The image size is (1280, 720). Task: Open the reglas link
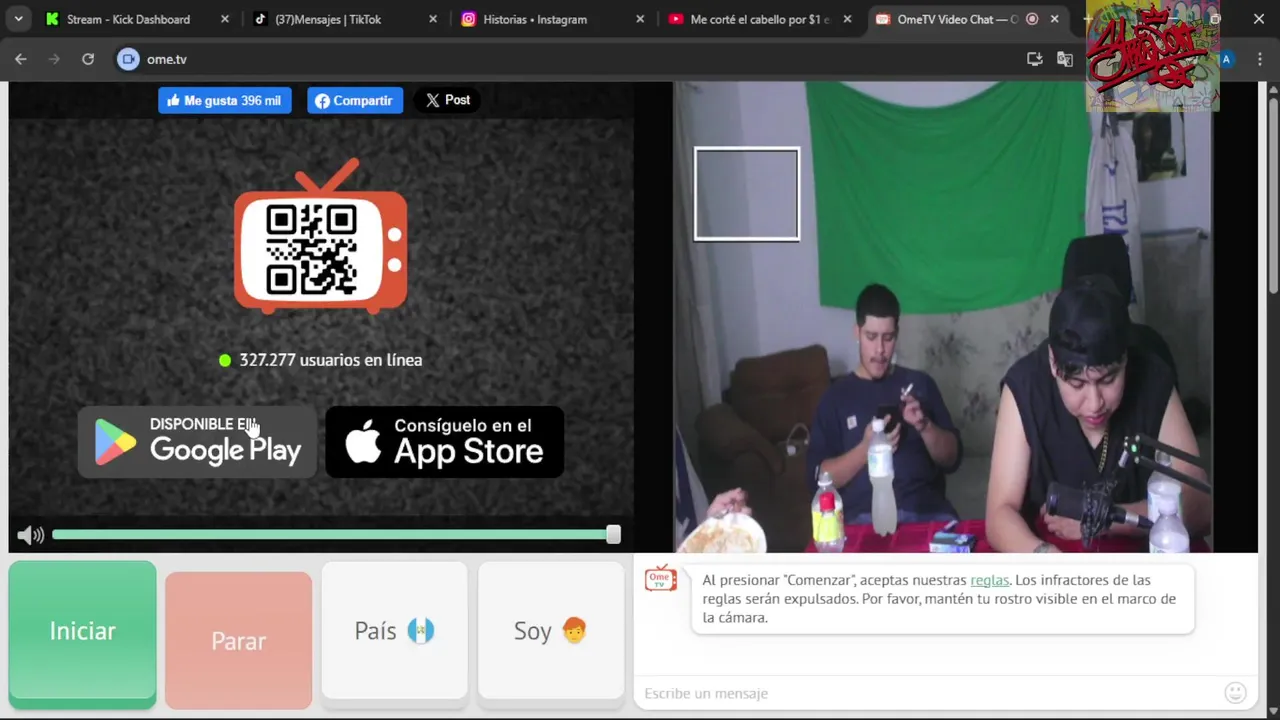pyautogui.click(x=989, y=580)
